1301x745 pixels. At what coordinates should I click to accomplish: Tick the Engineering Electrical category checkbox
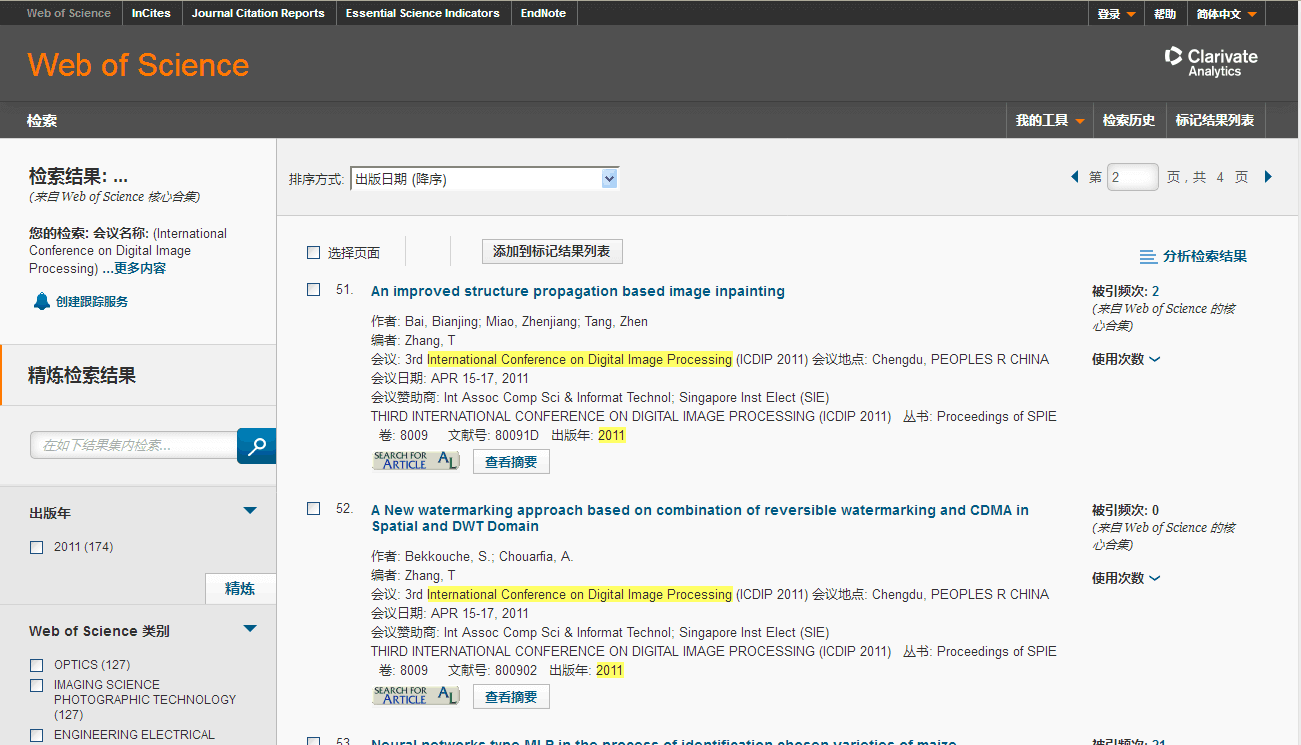pos(37,735)
